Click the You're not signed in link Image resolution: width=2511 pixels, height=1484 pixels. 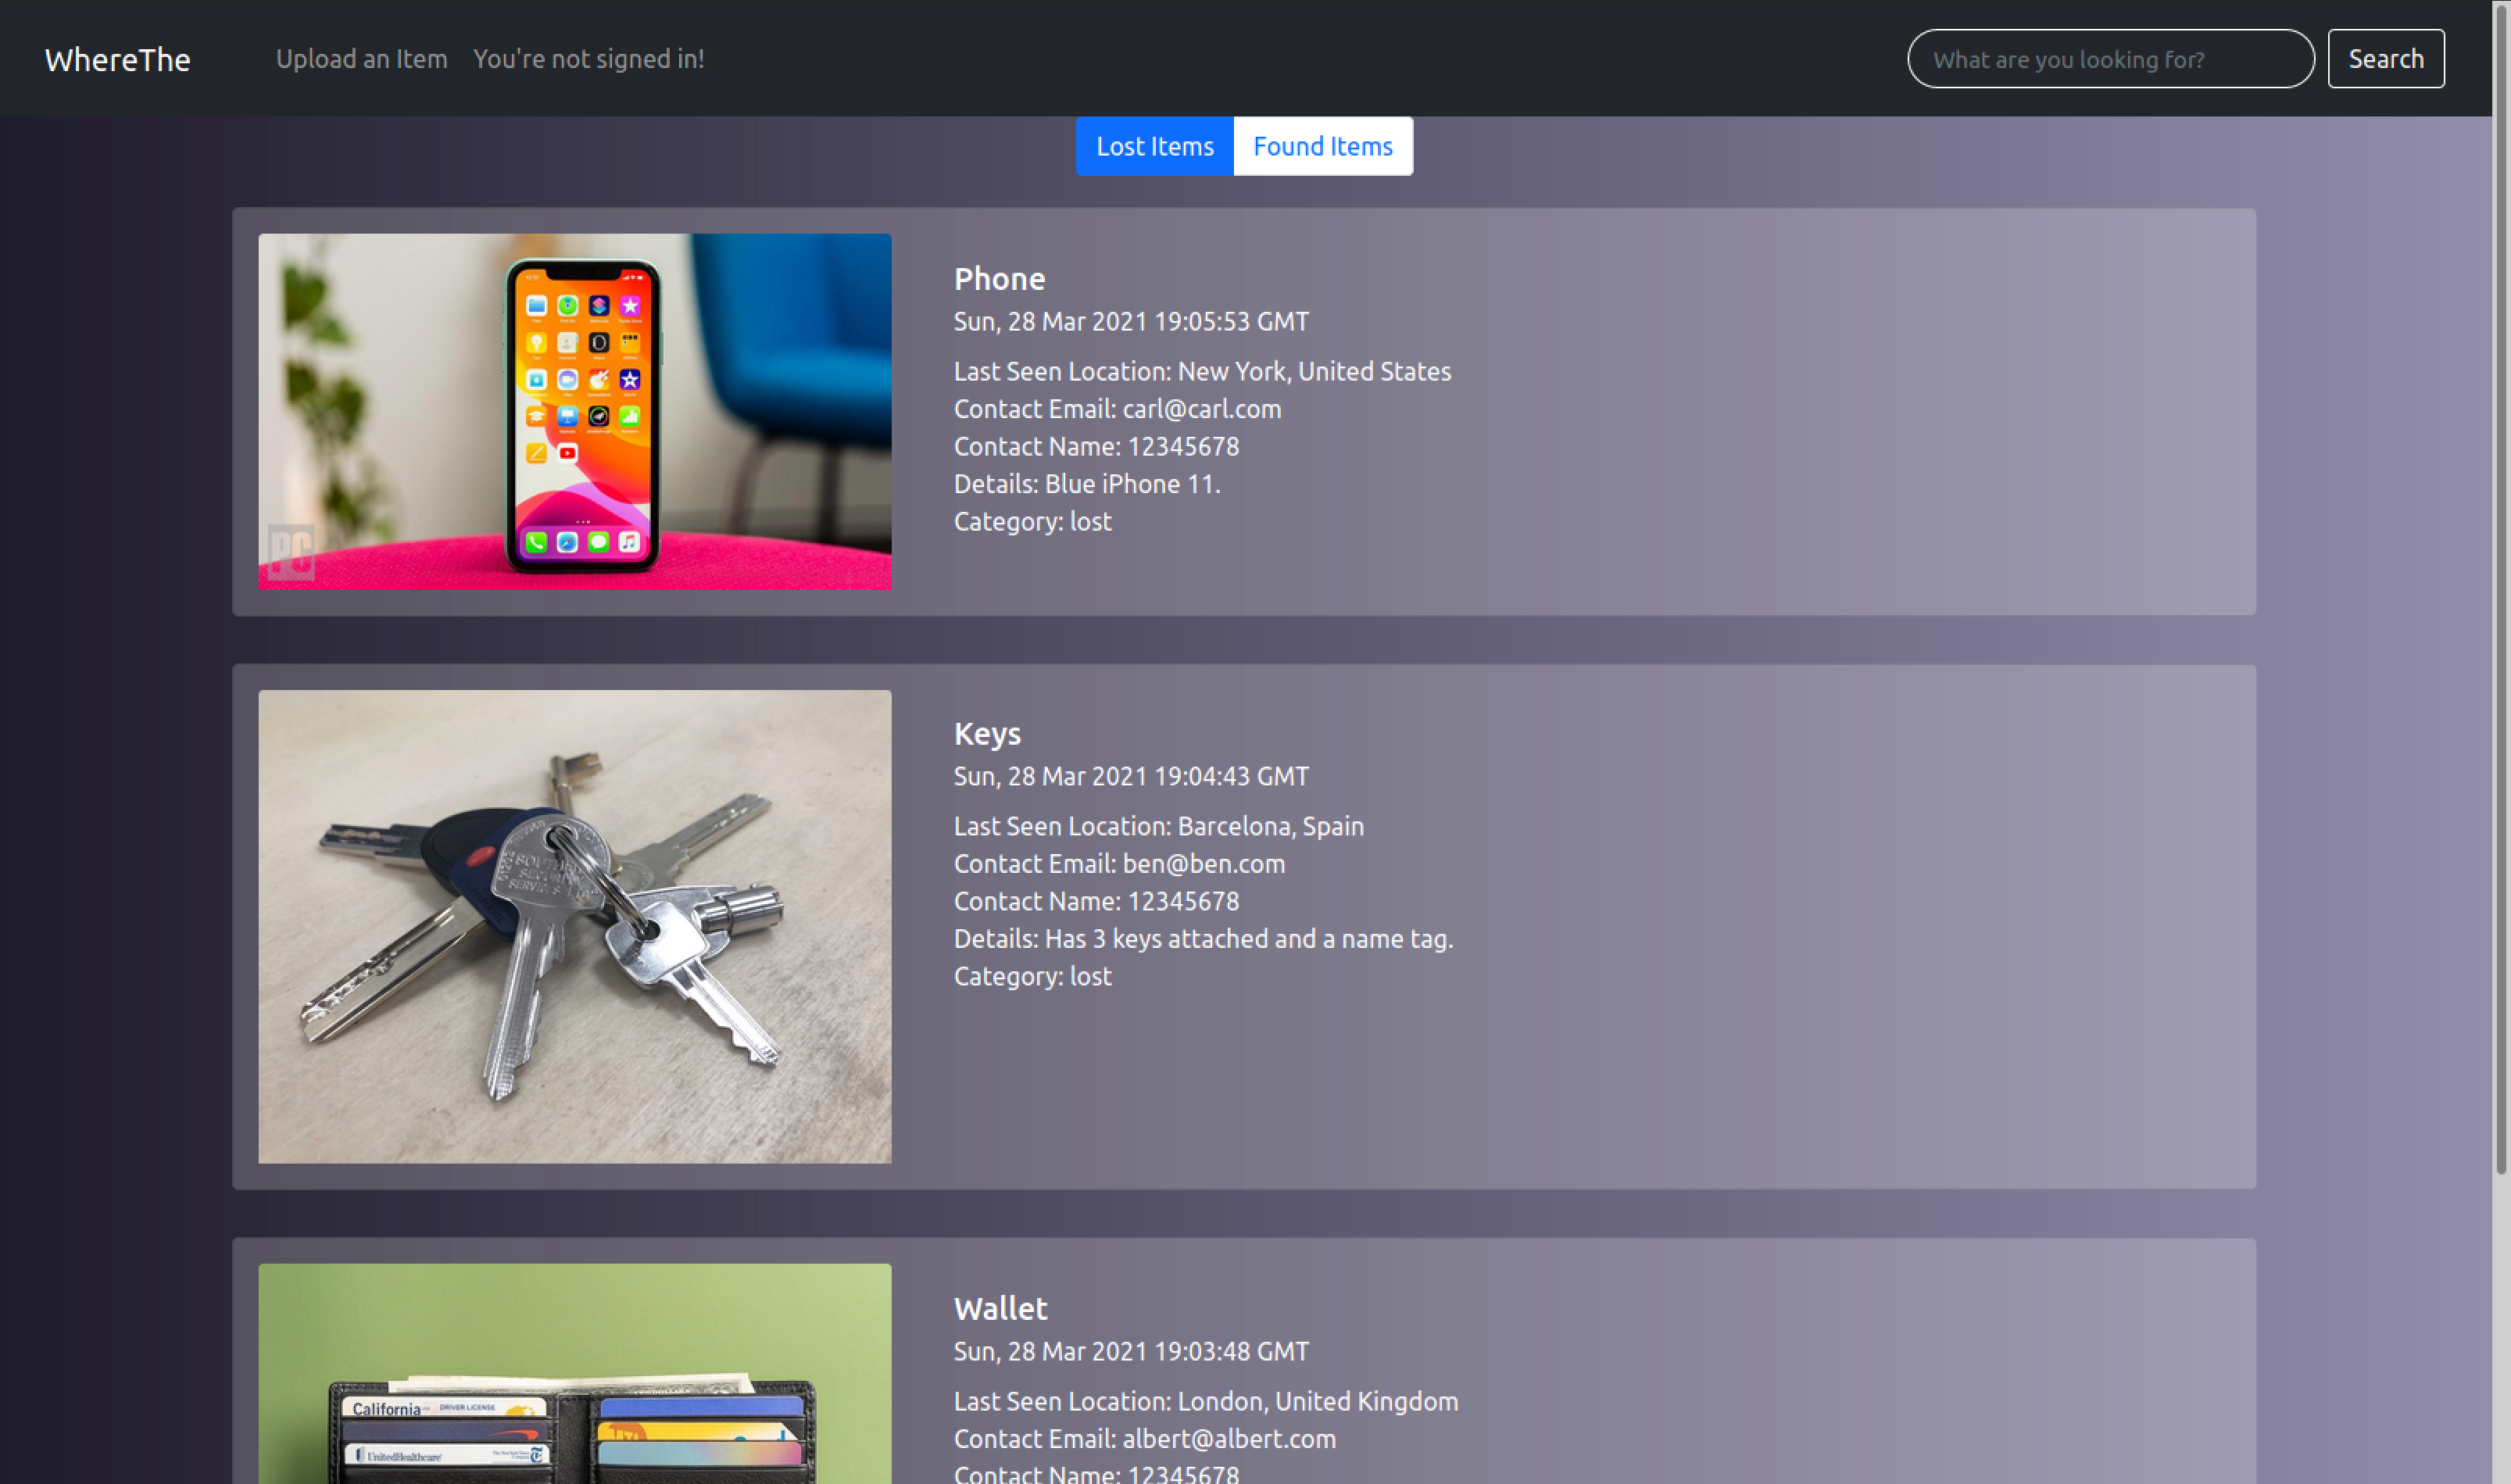pyautogui.click(x=588, y=59)
